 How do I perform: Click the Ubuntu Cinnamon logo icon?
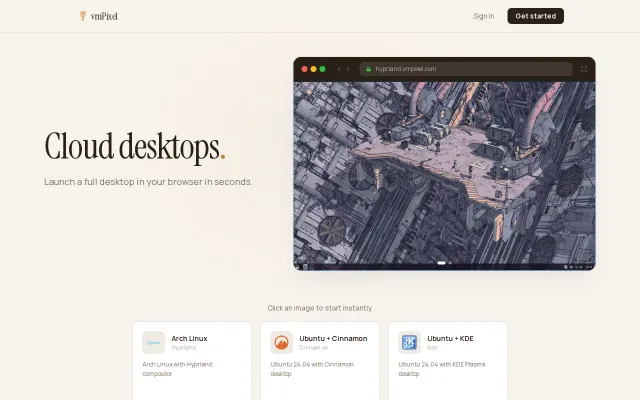click(281, 342)
